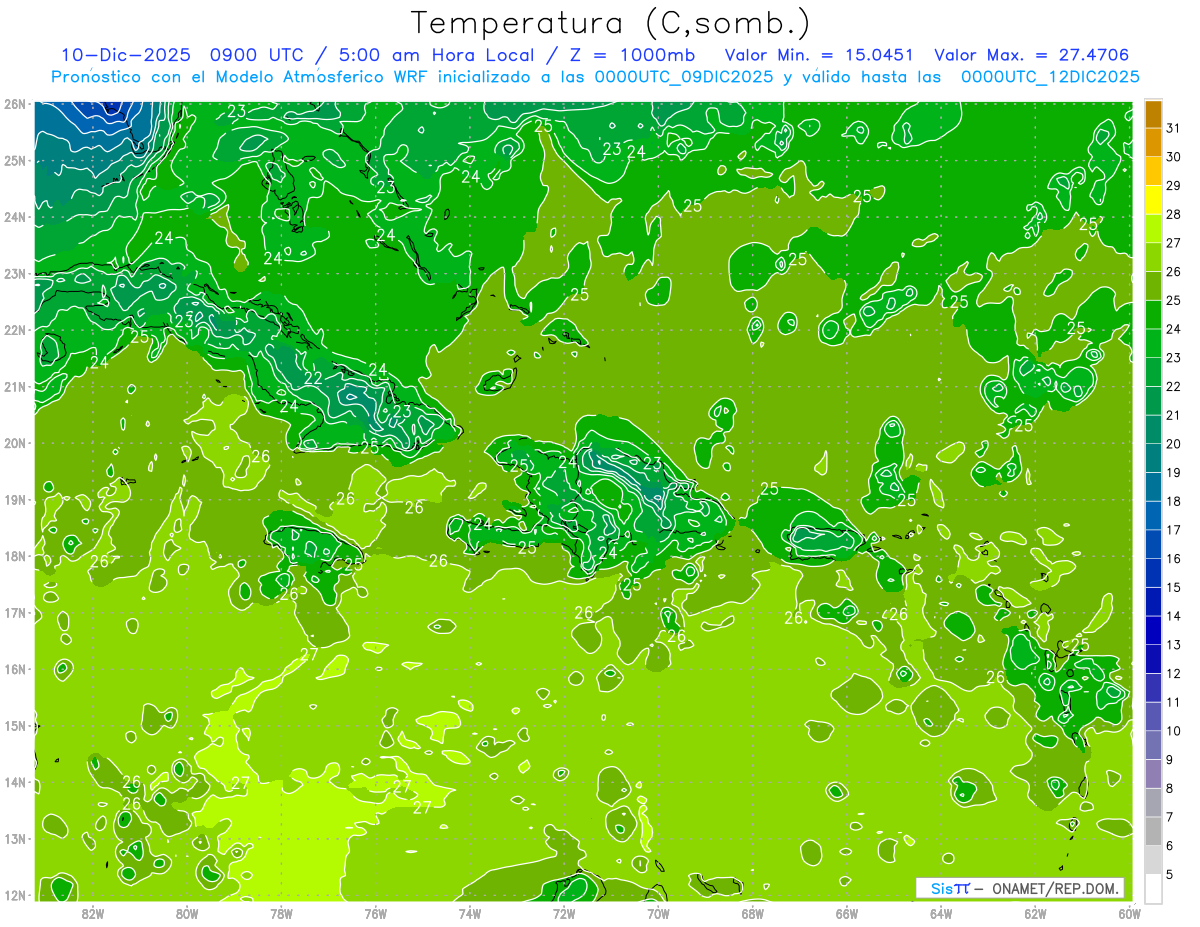1200x927 pixels.
Task: Click the legend value label '15'
Action: pos(1173,588)
